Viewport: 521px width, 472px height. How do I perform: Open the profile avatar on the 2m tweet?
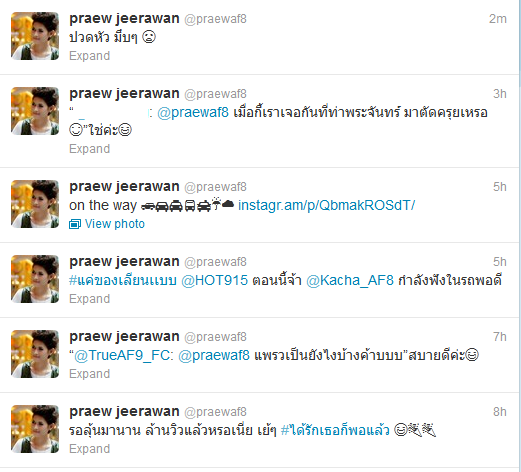coord(35,36)
